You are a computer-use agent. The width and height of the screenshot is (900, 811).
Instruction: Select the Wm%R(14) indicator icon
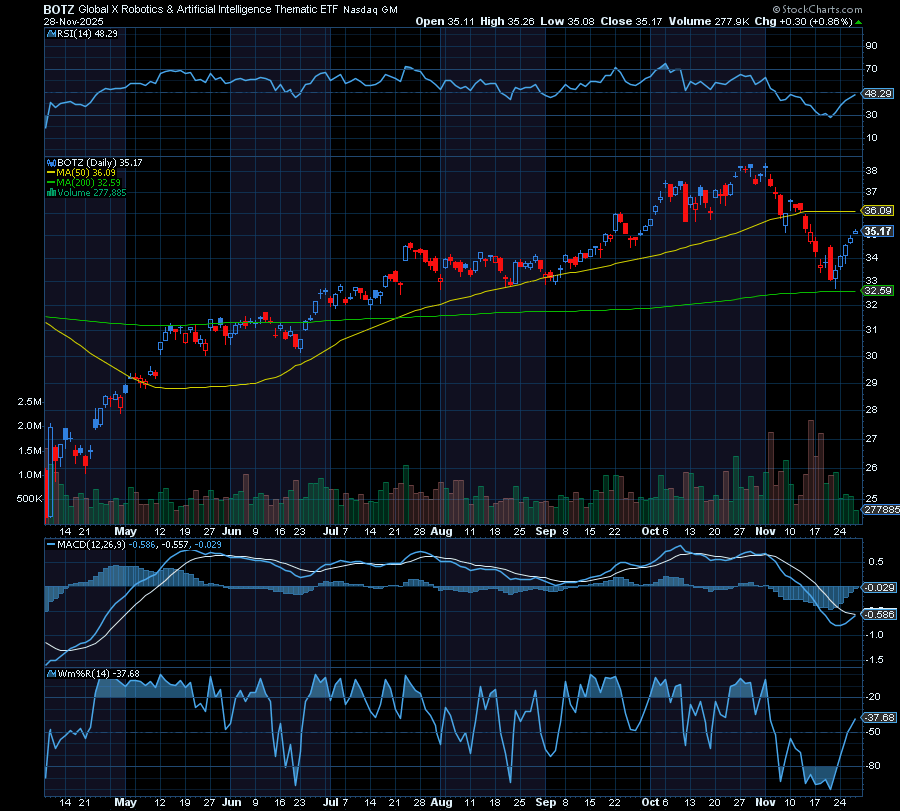click(51, 675)
